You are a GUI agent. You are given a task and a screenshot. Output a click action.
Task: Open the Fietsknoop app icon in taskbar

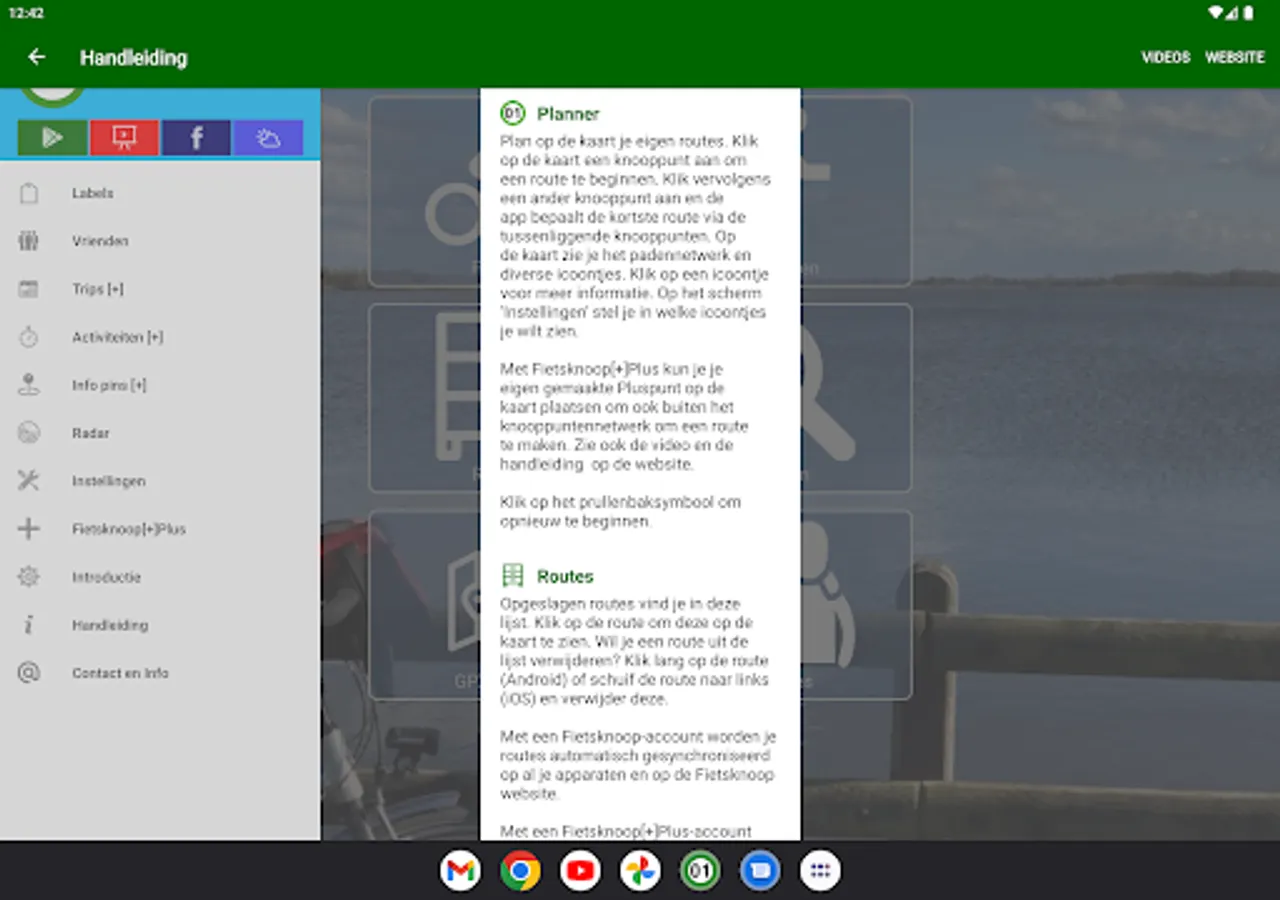700,871
